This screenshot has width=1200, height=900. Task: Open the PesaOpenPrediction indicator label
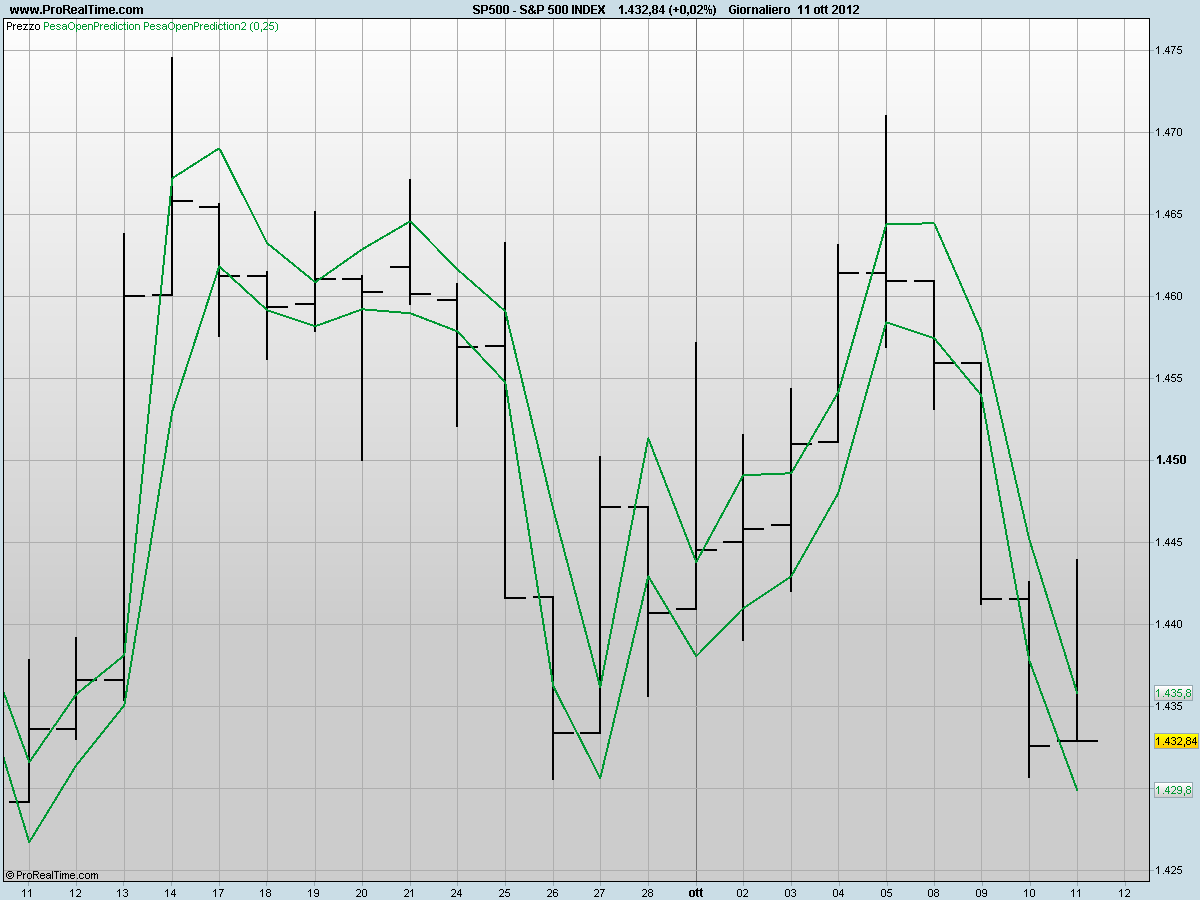pos(92,26)
